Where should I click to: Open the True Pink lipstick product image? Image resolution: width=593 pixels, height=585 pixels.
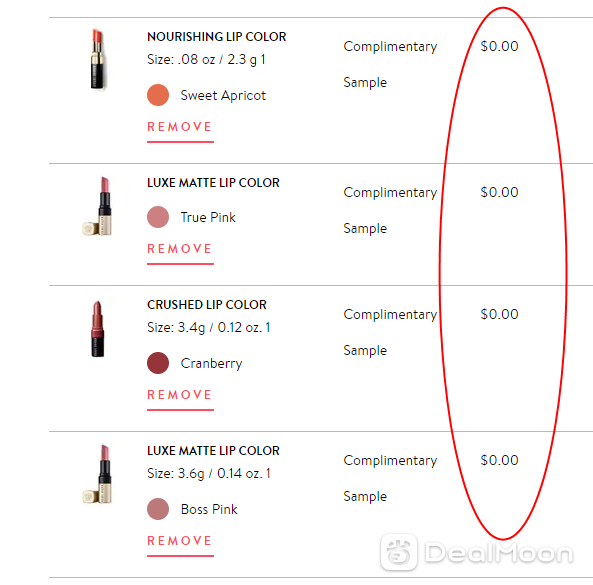(x=98, y=206)
